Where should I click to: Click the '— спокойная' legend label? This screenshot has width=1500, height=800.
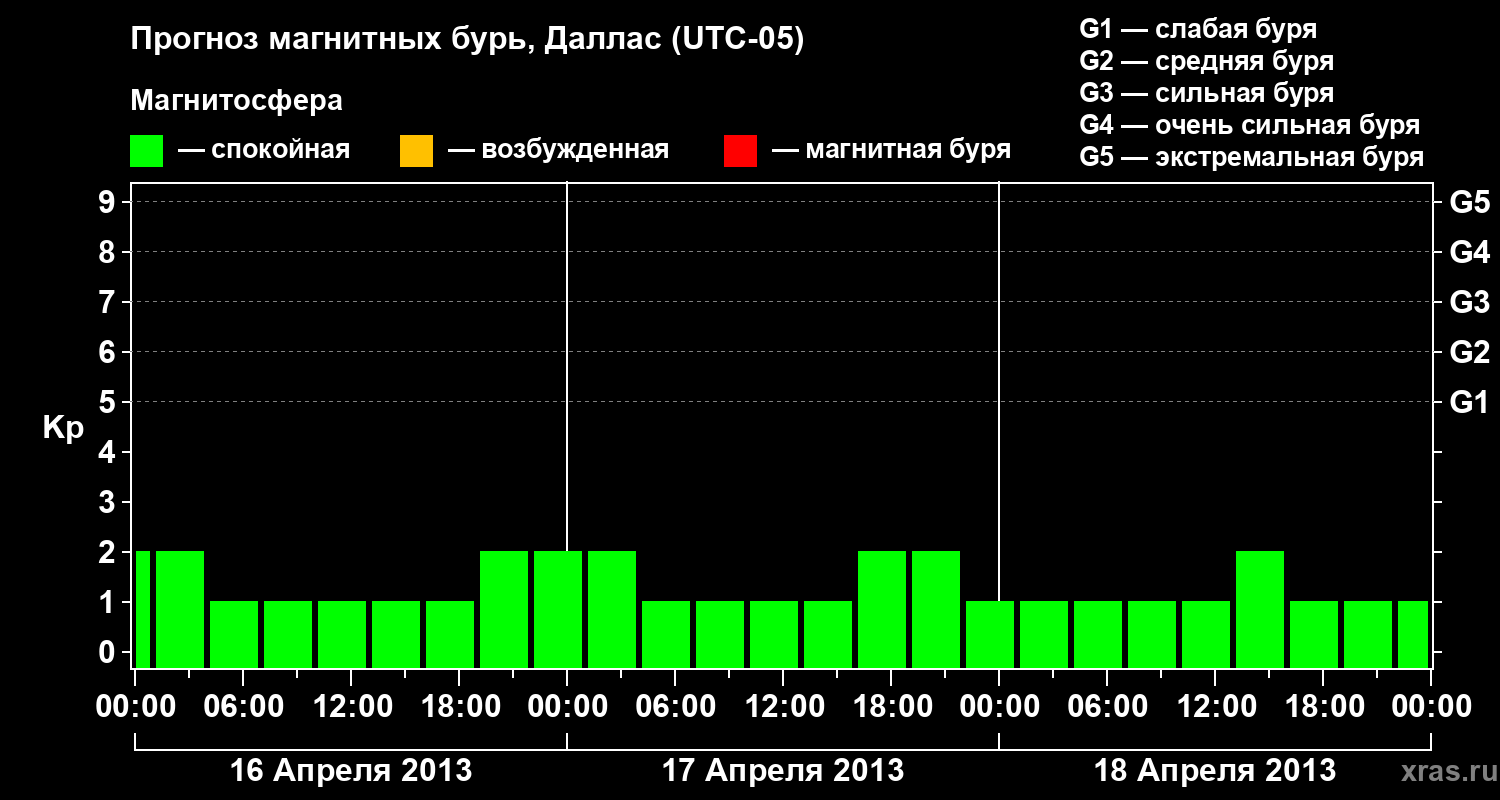(264, 150)
